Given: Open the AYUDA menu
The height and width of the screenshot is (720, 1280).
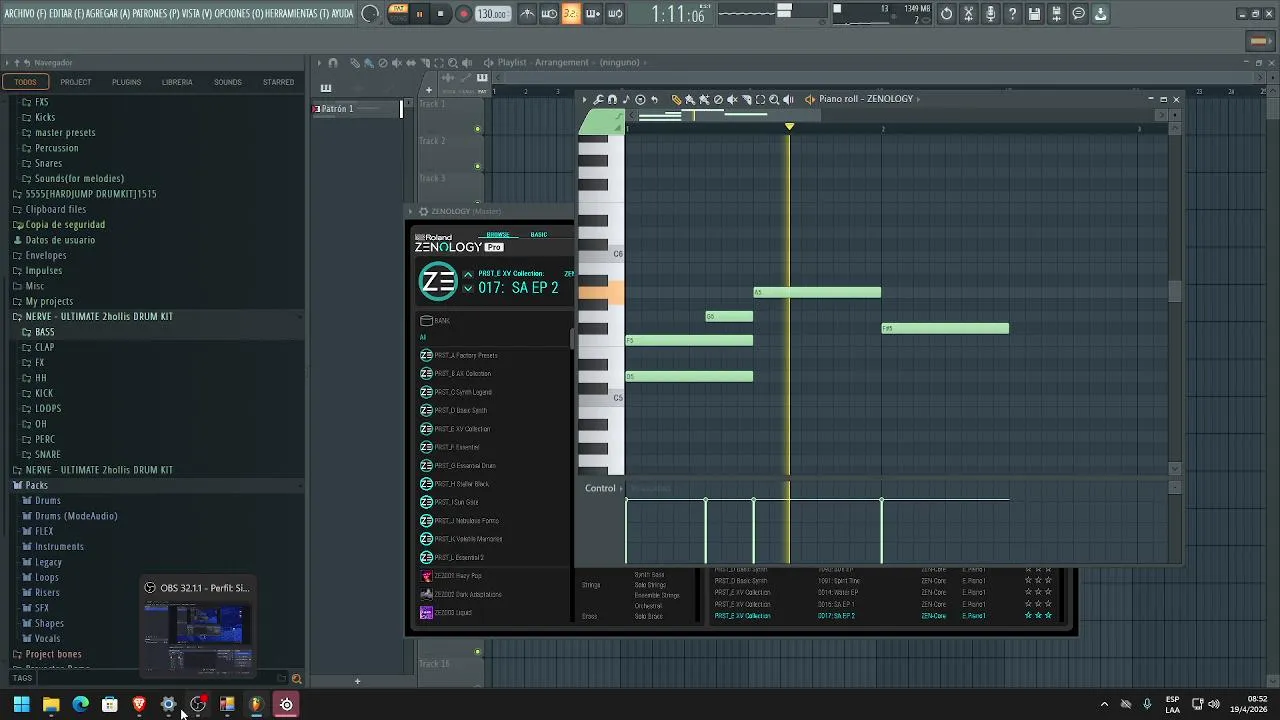Looking at the screenshot, I should pyautogui.click(x=342, y=14).
